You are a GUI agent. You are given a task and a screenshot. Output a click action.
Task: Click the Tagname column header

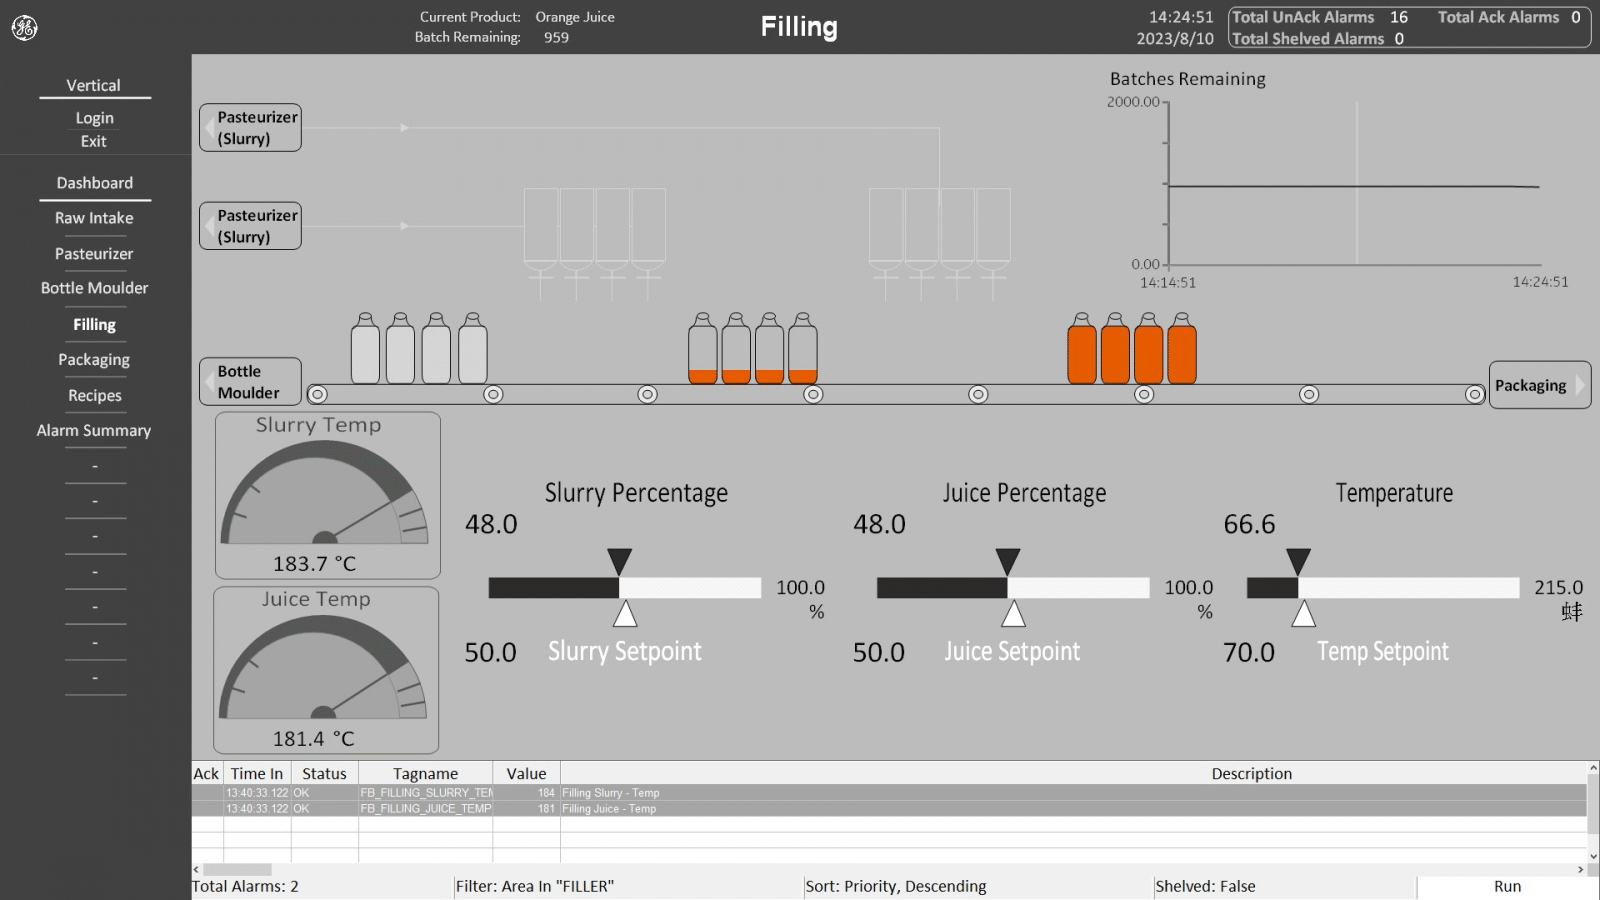(425, 774)
